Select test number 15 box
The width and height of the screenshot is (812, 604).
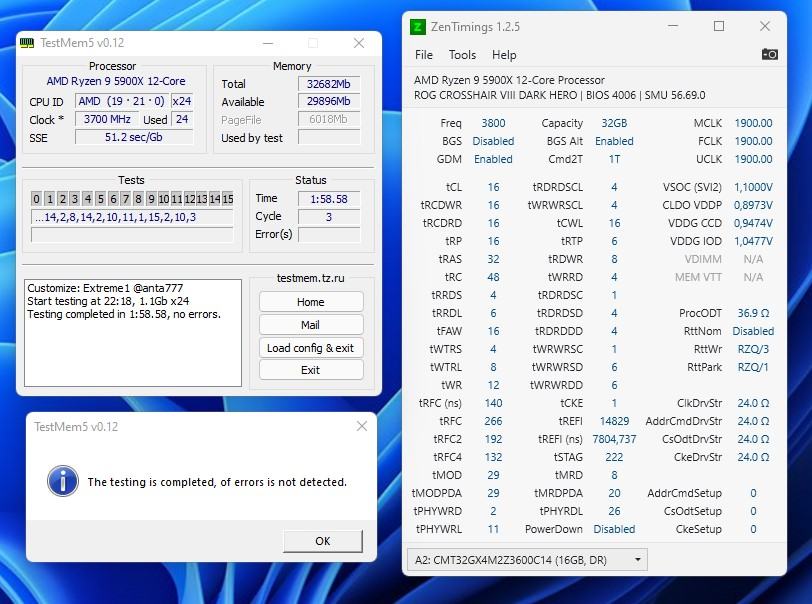click(227, 199)
